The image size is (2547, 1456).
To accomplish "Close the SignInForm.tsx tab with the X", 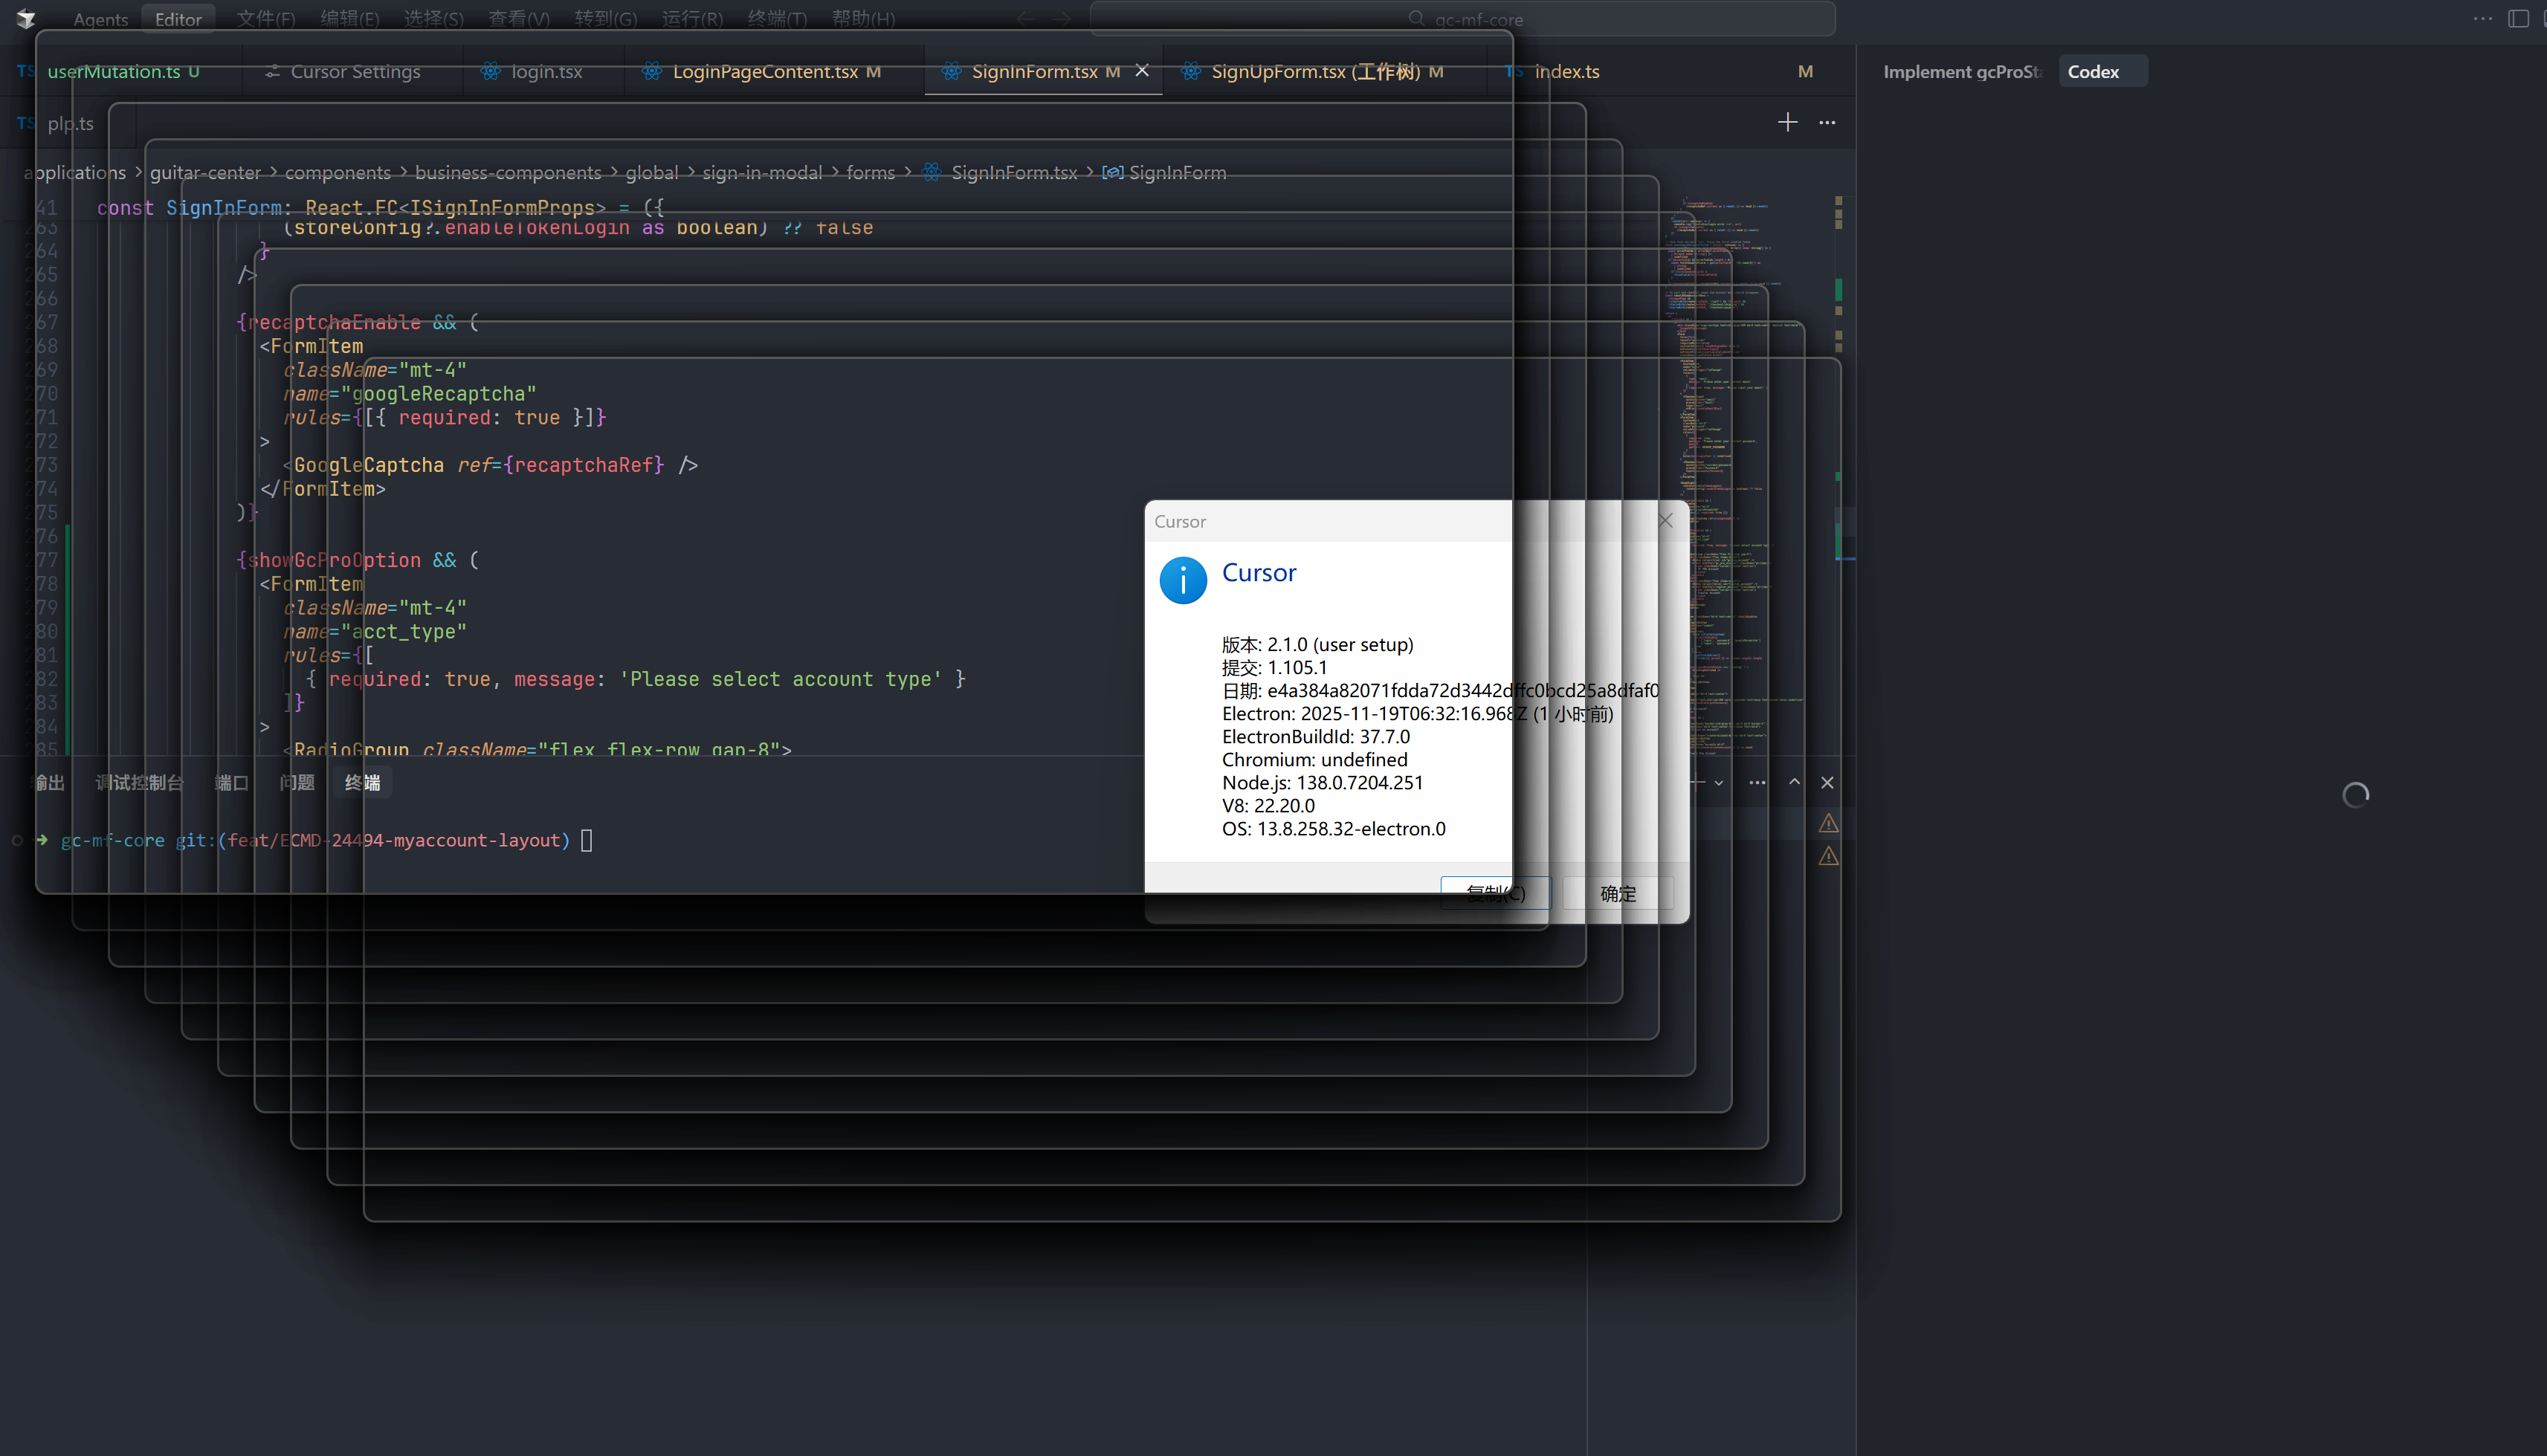I will [x=1142, y=71].
